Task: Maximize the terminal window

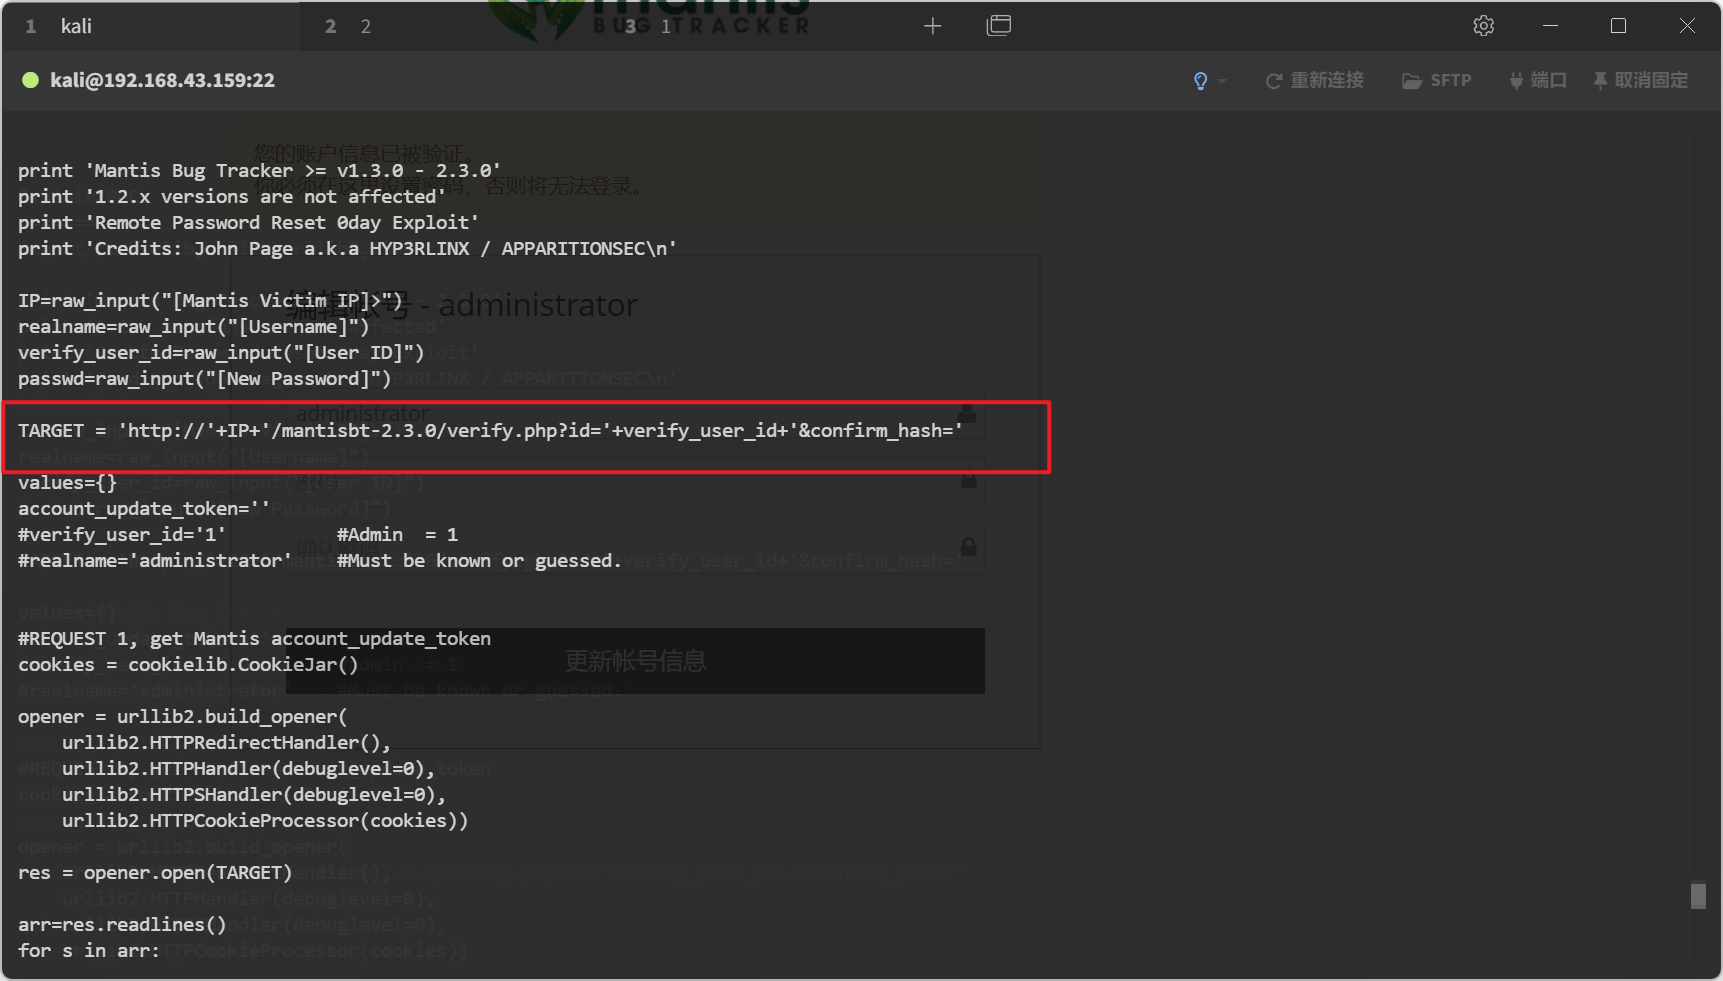Action: [1619, 26]
